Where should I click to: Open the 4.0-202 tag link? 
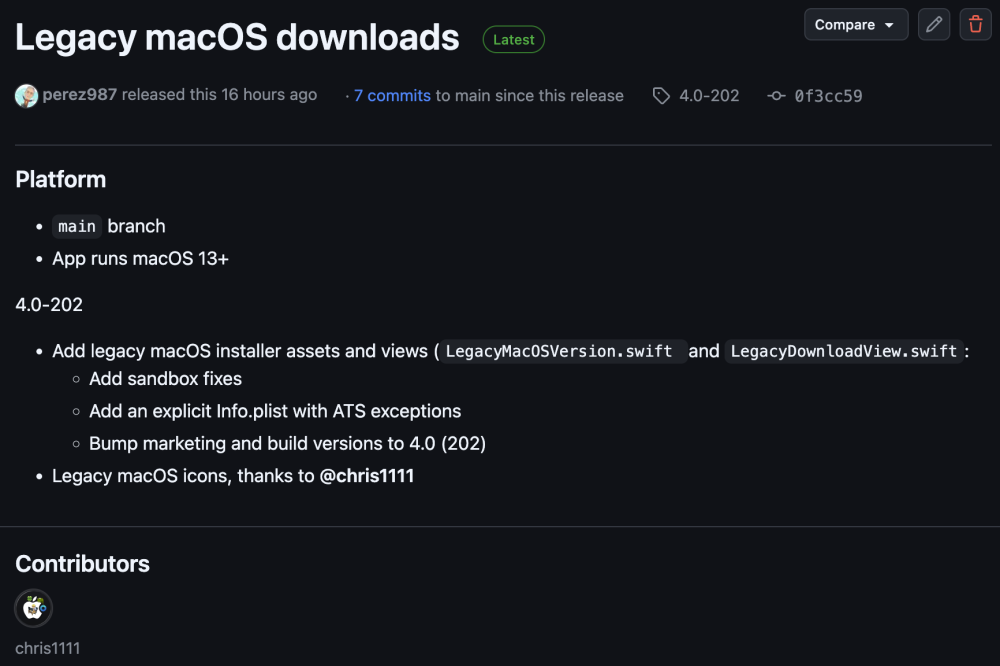click(x=709, y=96)
